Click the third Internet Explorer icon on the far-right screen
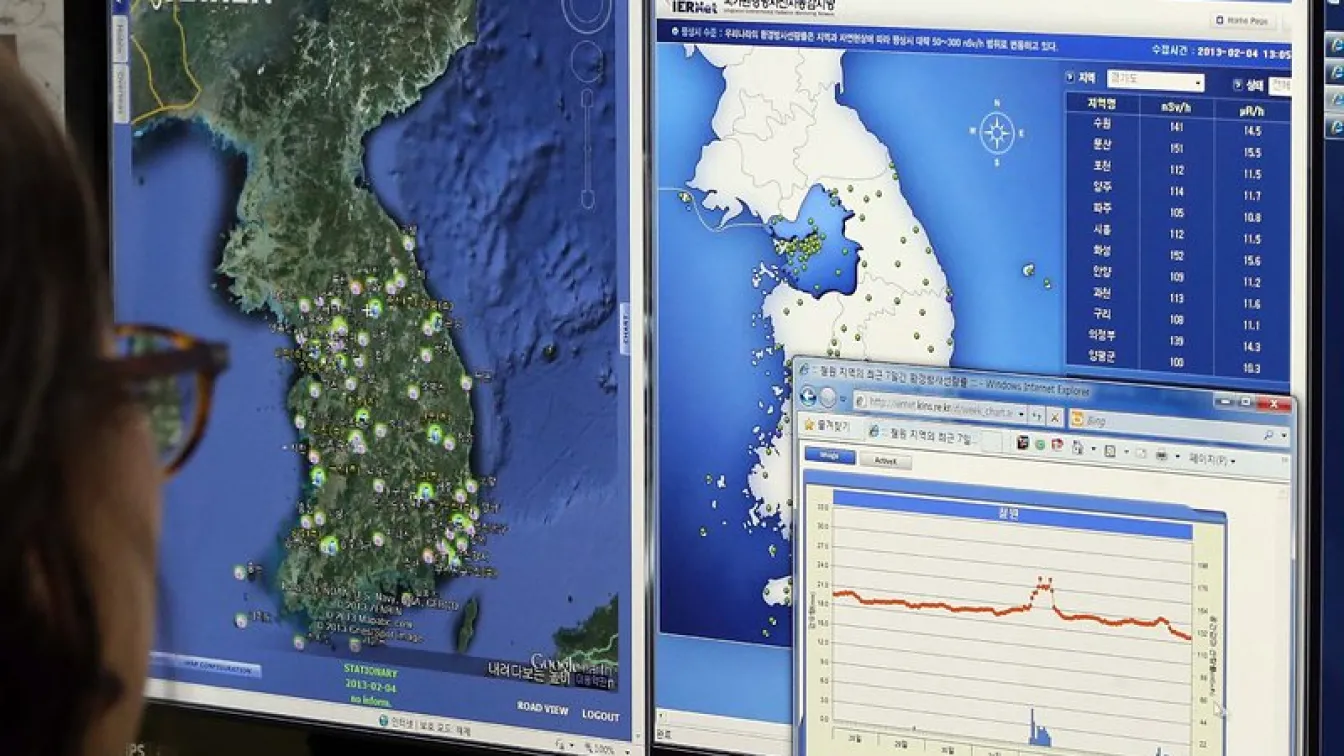Image resolution: width=1344 pixels, height=756 pixels. pos(1336,100)
